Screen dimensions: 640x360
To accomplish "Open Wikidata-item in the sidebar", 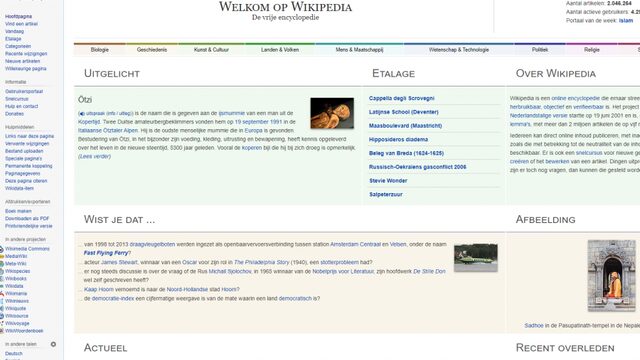I will tap(19, 188).
